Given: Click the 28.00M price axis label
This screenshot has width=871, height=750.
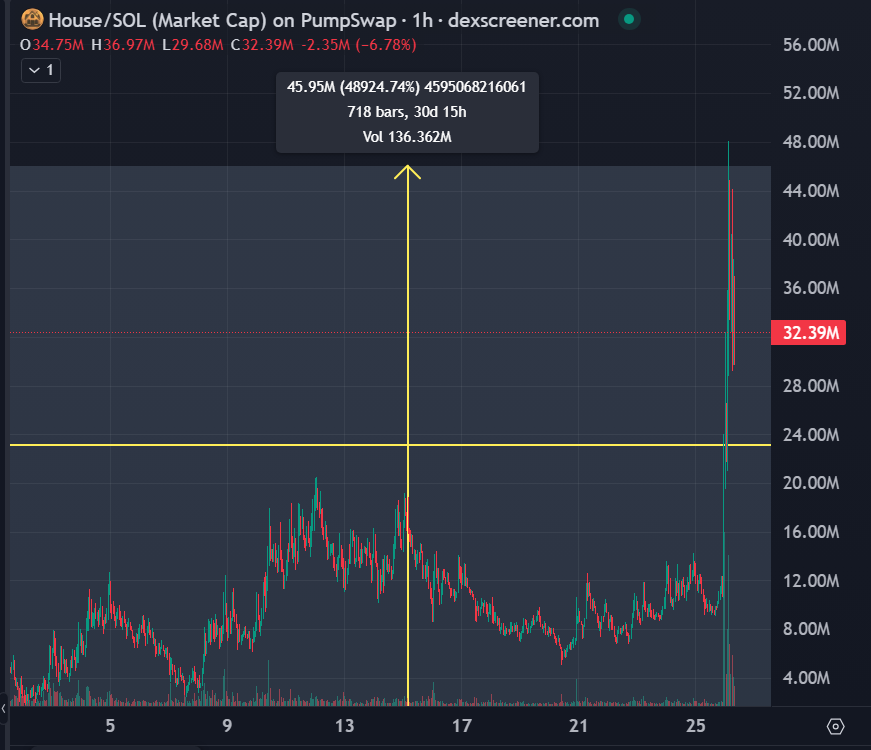Looking at the screenshot, I should click(811, 386).
